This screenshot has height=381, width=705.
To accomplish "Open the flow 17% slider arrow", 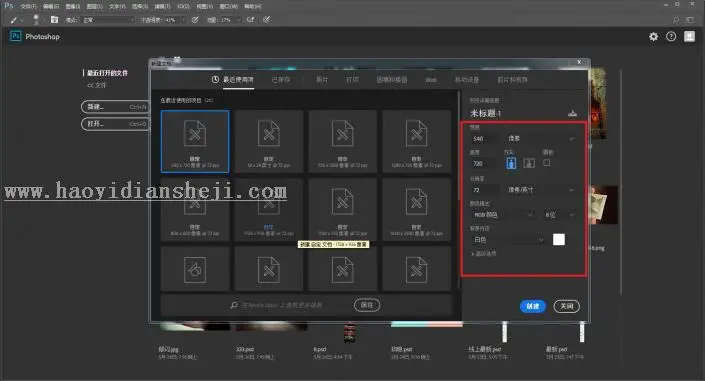I will 239,20.
